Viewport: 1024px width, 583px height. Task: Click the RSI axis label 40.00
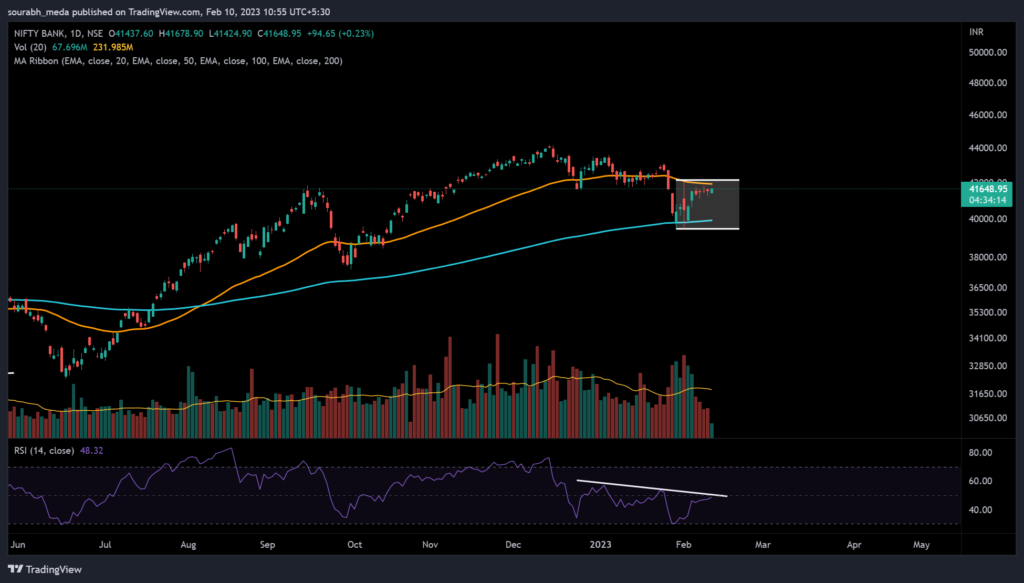981,510
